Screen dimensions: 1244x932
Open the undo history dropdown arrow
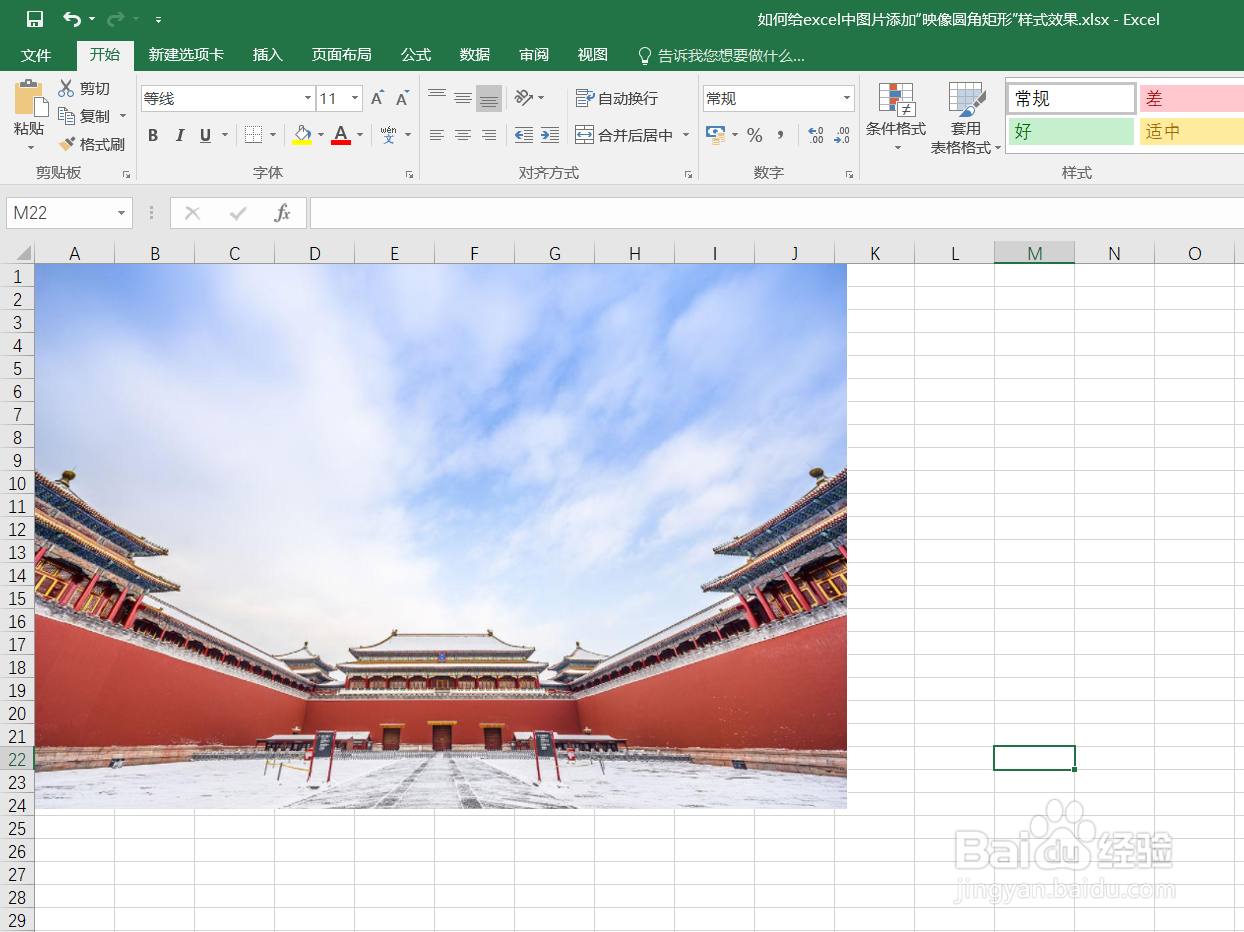coord(92,19)
